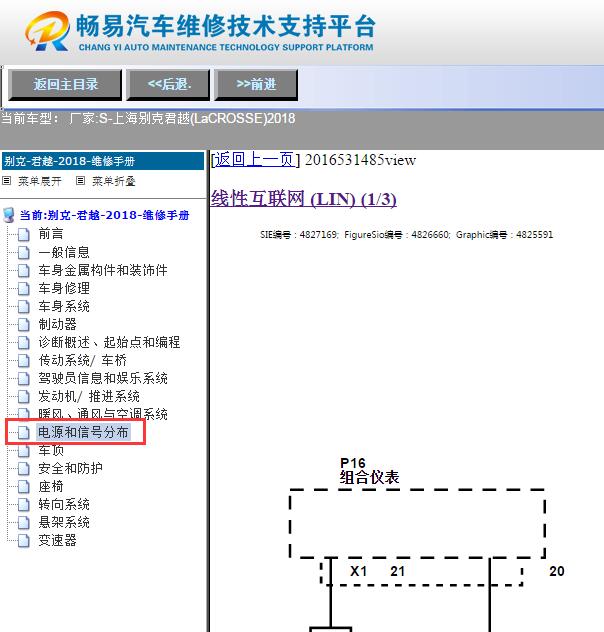Open 诊断概述、起始点和编程 section
Screen dimensions: 604x632
[x=109, y=342]
